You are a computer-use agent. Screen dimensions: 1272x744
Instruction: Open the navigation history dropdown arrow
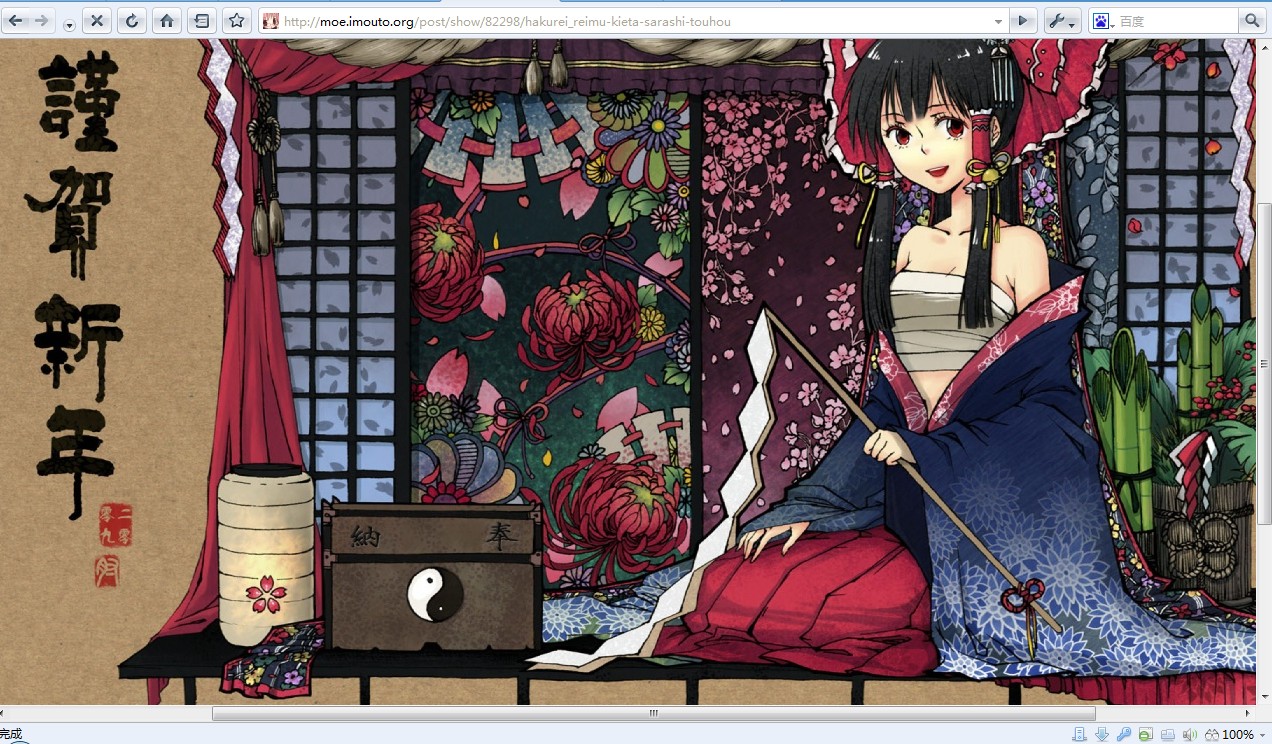[69, 24]
